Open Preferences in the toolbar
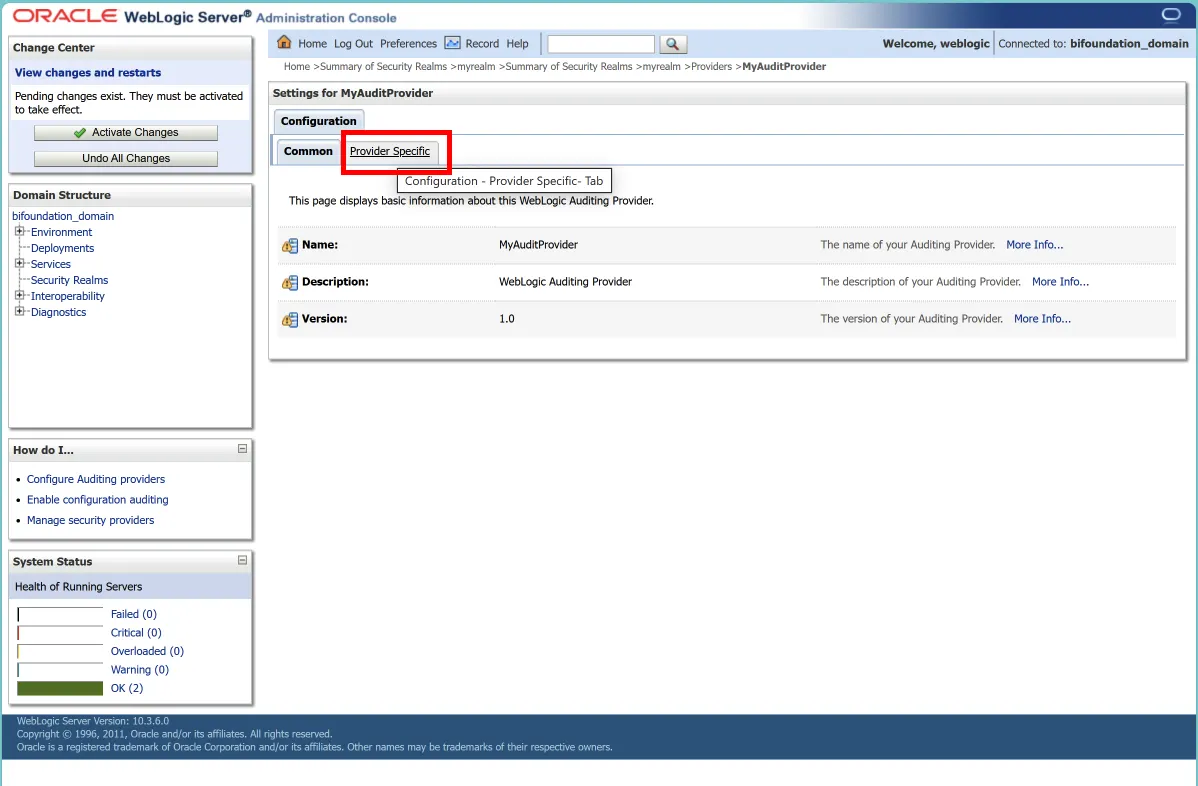This screenshot has height=786, width=1198. tap(408, 44)
